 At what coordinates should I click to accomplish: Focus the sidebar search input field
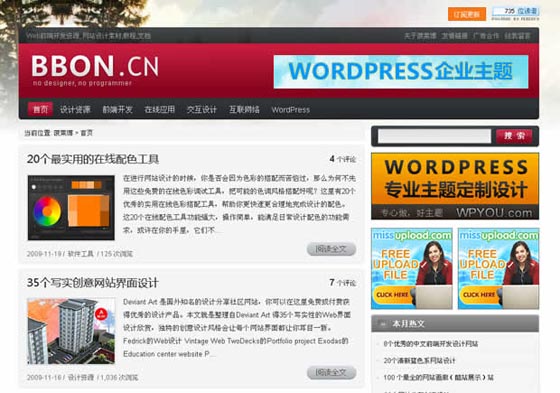[x=434, y=136]
